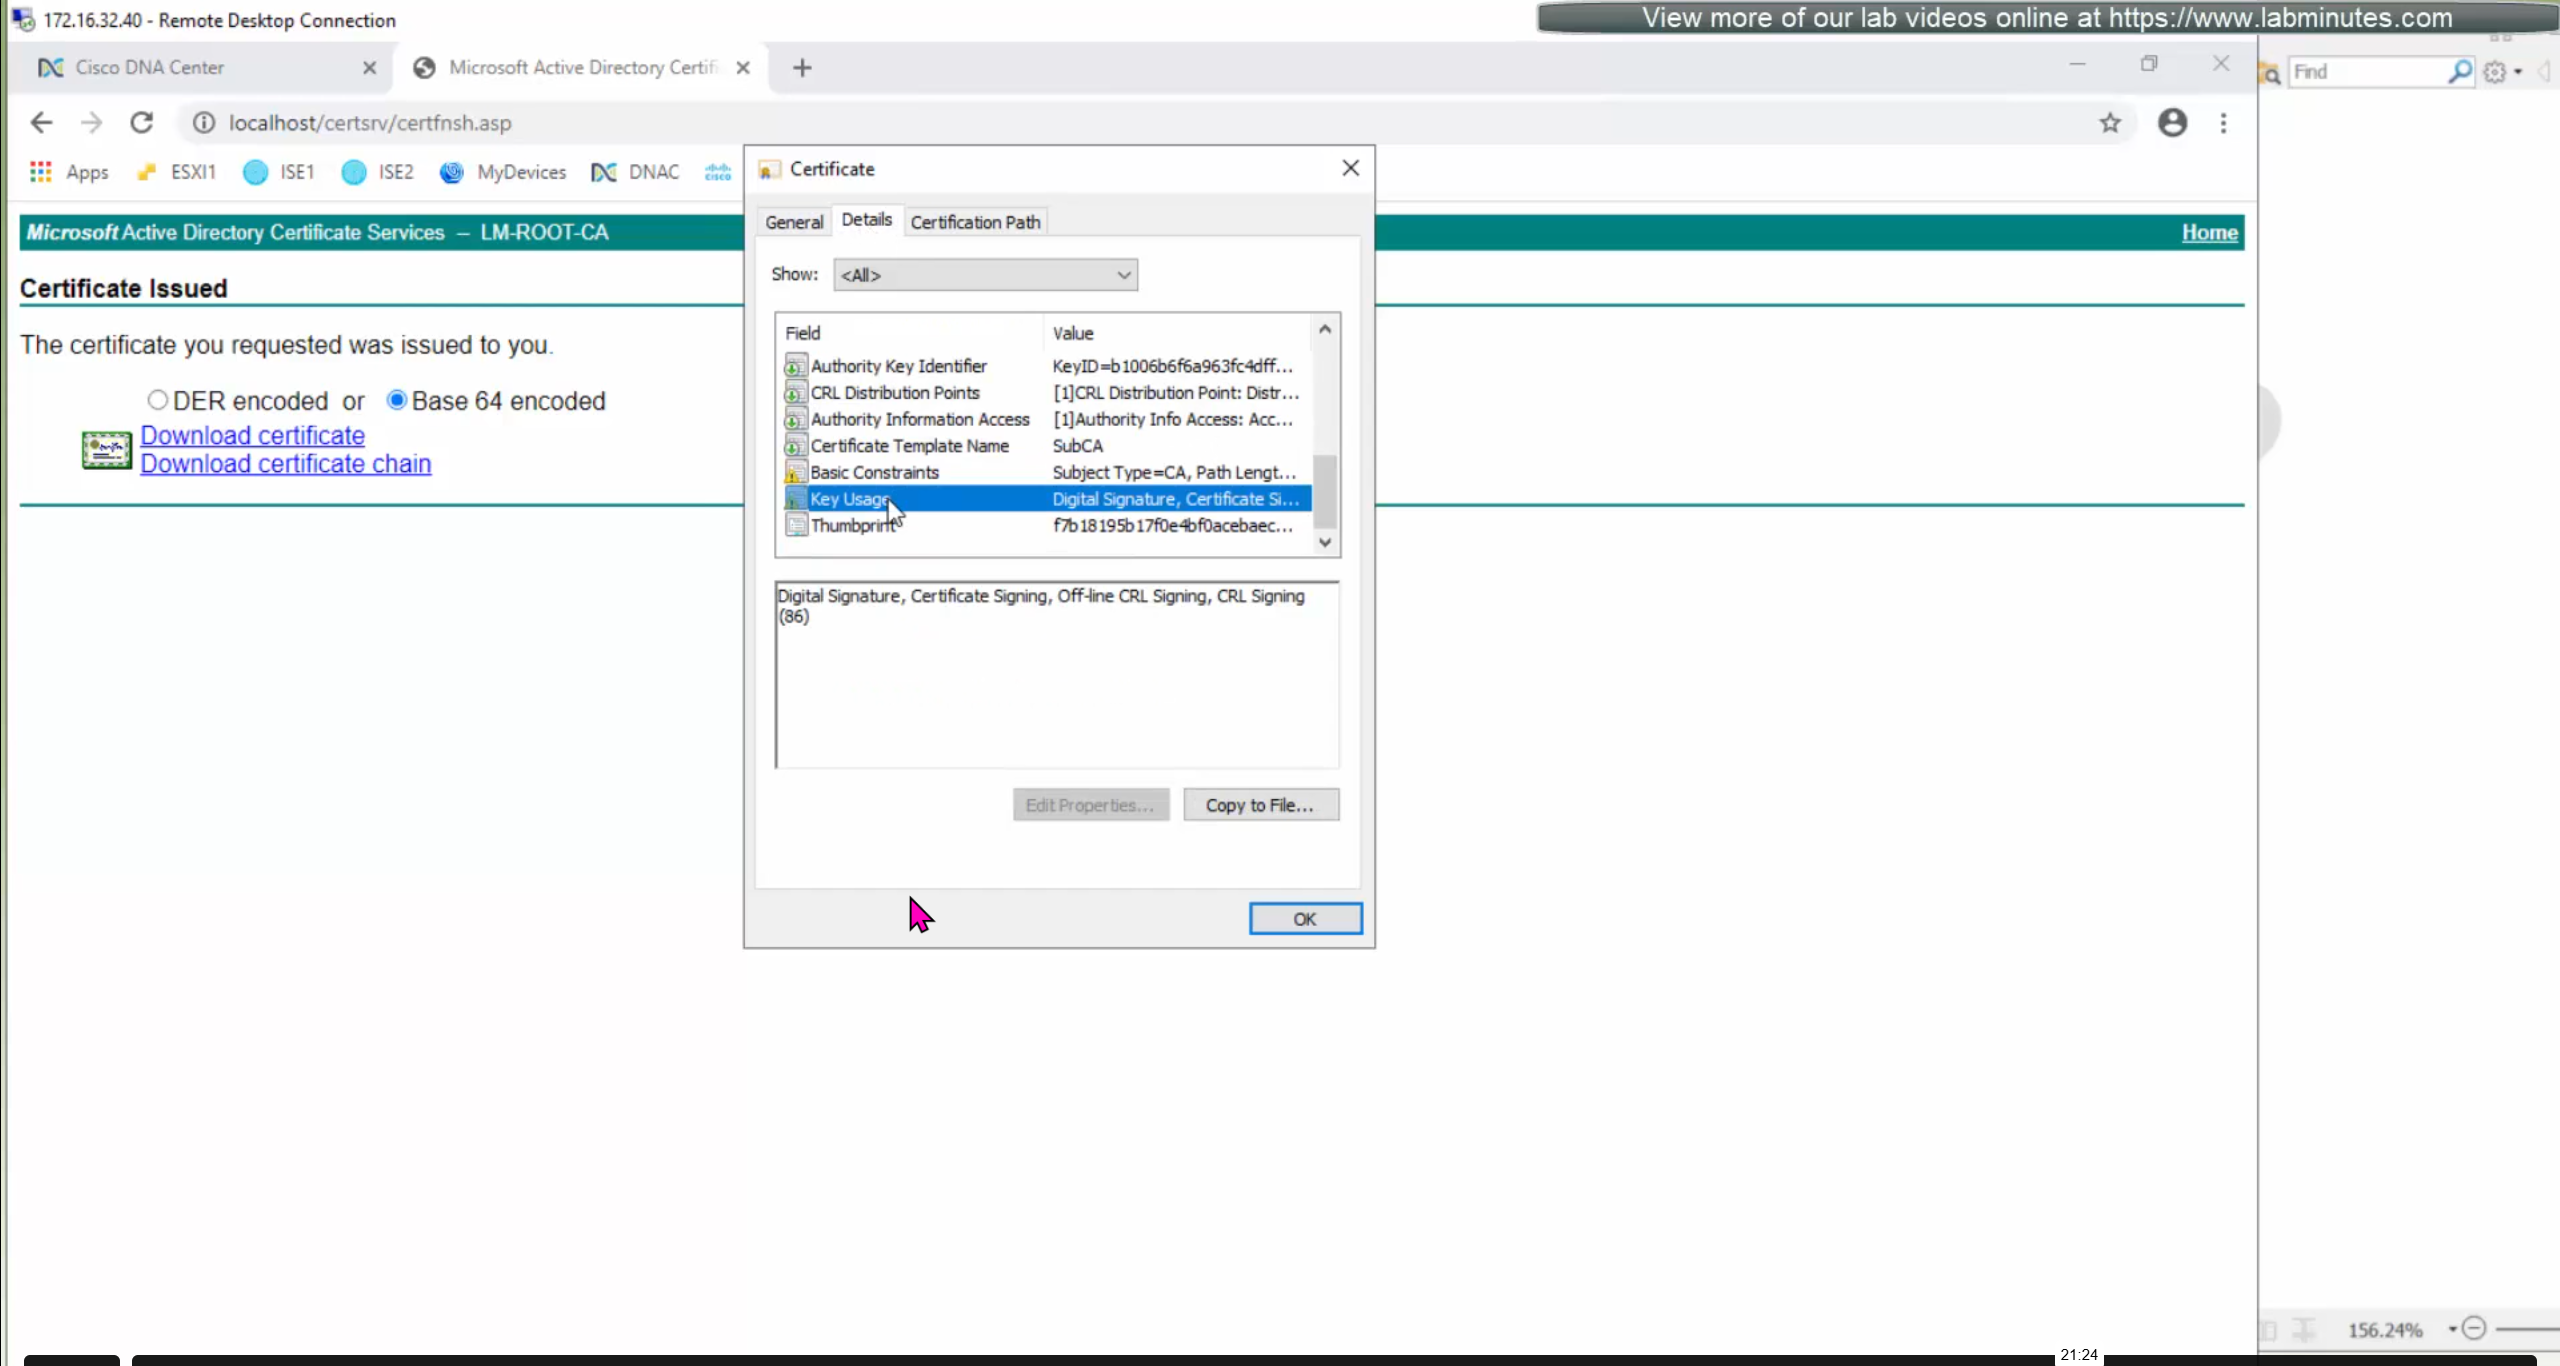Switch to General tab
Viewport: 2560px width, 1366px height.
[x=794, y=222]
